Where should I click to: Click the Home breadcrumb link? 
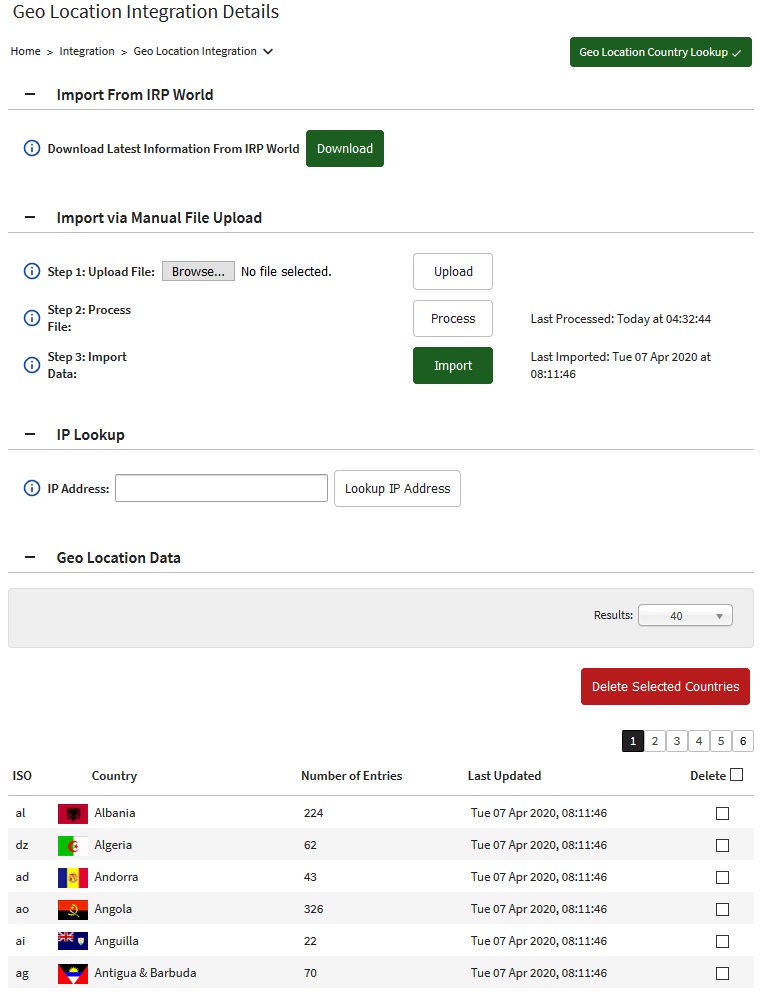pyautogui.click(x=26, y=52)
